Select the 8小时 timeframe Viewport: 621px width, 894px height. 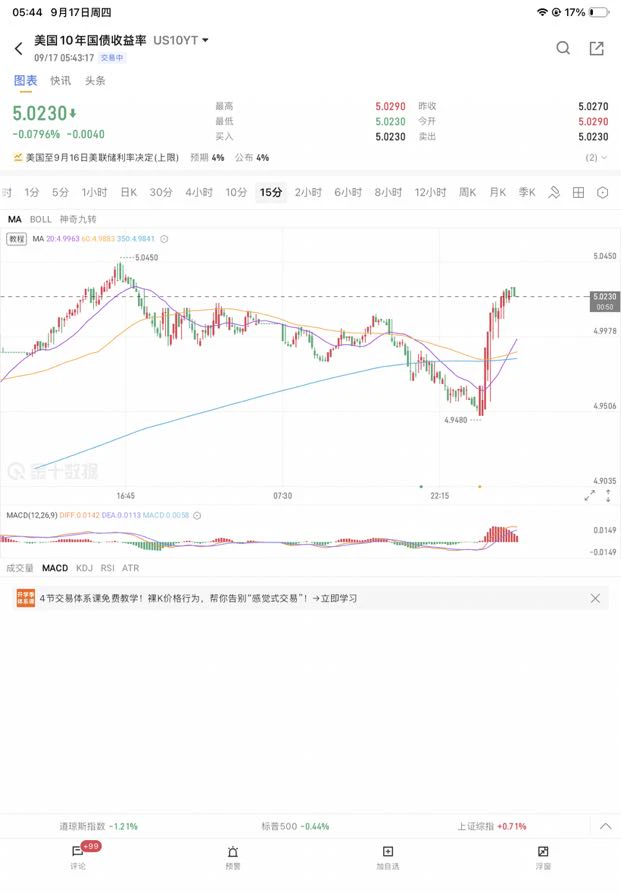pyautogui.click(x=388, y=193)
